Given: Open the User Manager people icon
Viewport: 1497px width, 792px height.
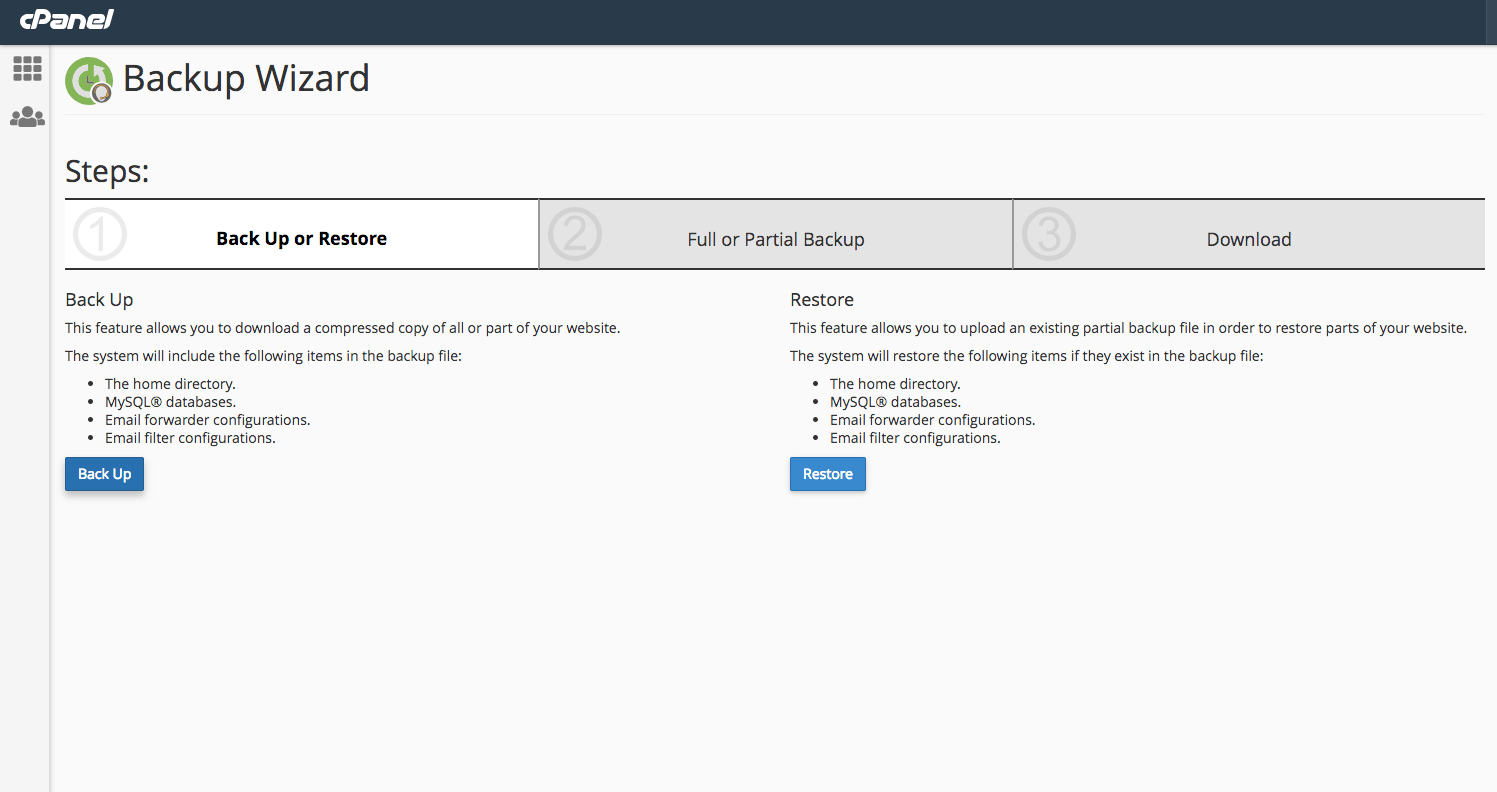Looking at the screenshot, I should (27, 117).
